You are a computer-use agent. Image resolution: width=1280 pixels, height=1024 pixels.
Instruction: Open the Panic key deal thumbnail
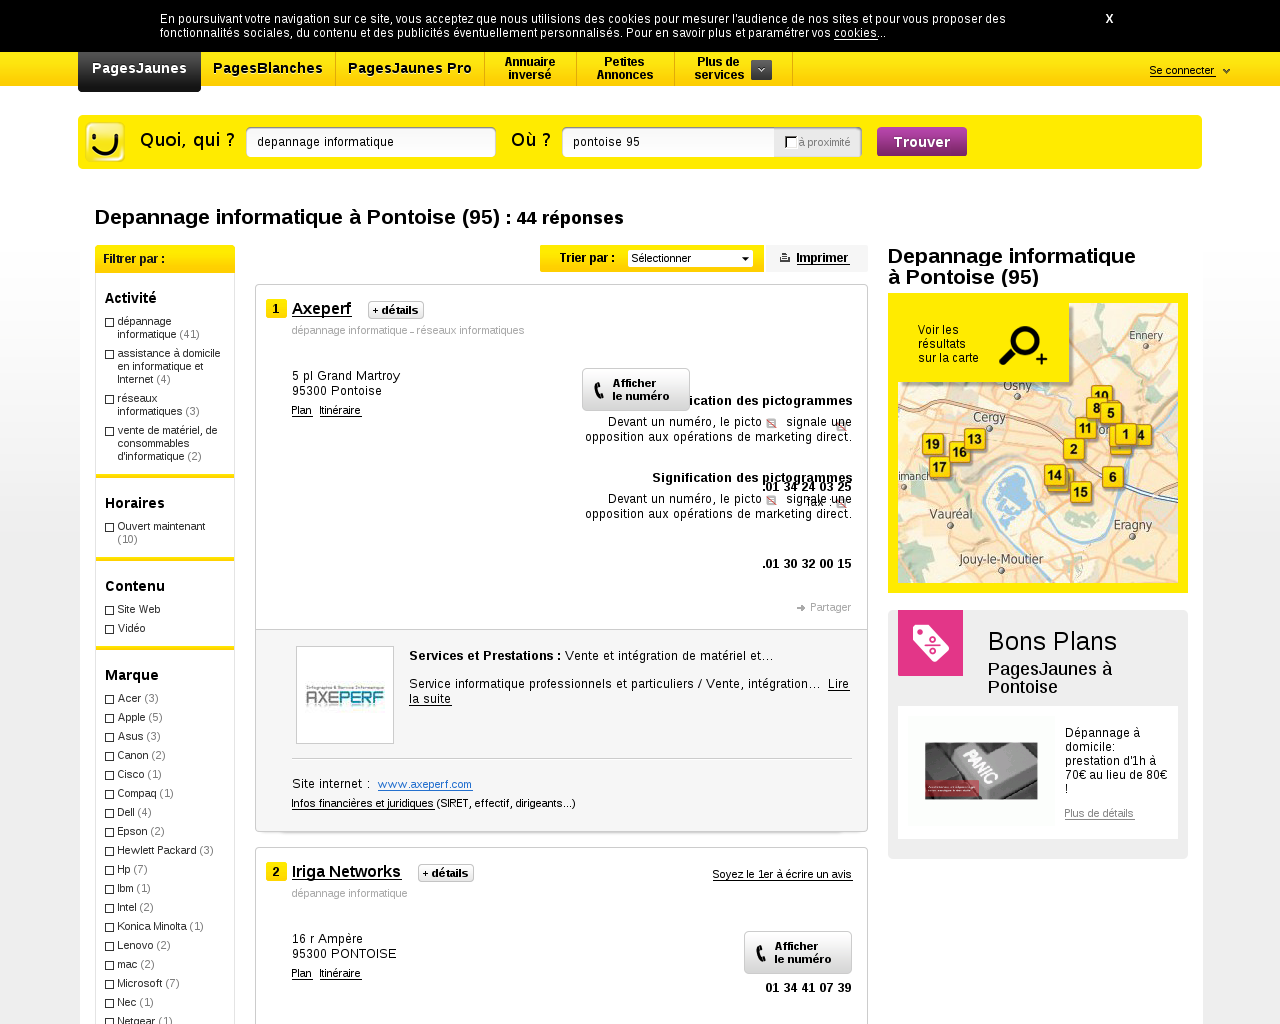coord(981,770)
